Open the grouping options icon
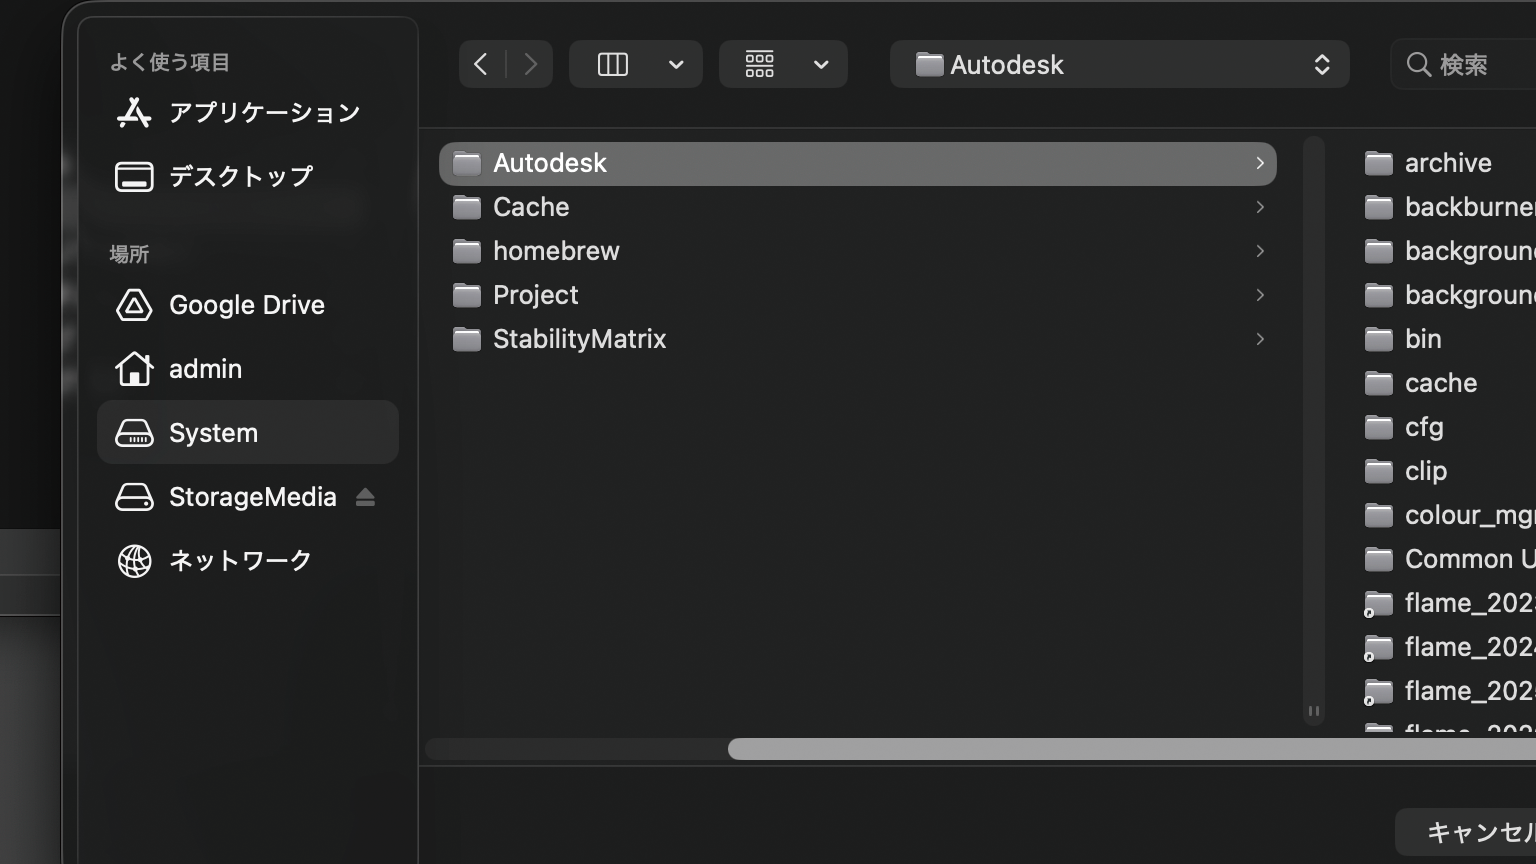This screenshot has width=1536, height=864. [x=759, y=65]
